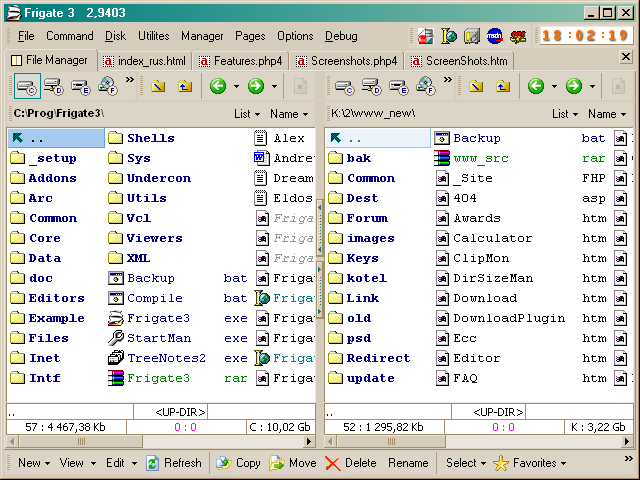Open the New dropdown in bottom bar
Image resolution: width=640 pixels, height=480 pixels.
click(34, 463)
